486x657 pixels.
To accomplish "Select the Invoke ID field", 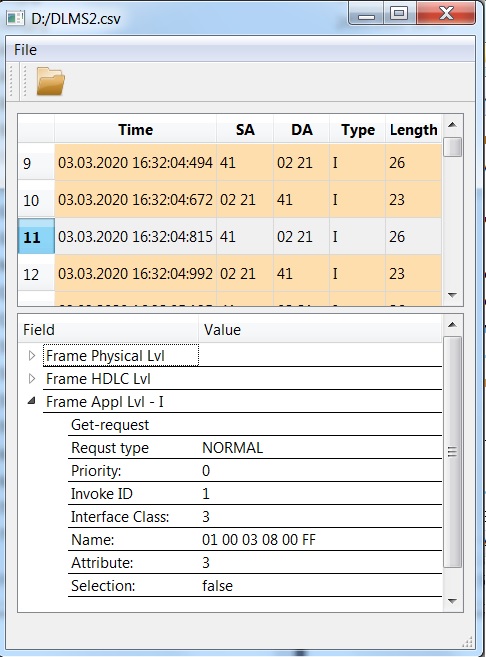I will point(102,494).
